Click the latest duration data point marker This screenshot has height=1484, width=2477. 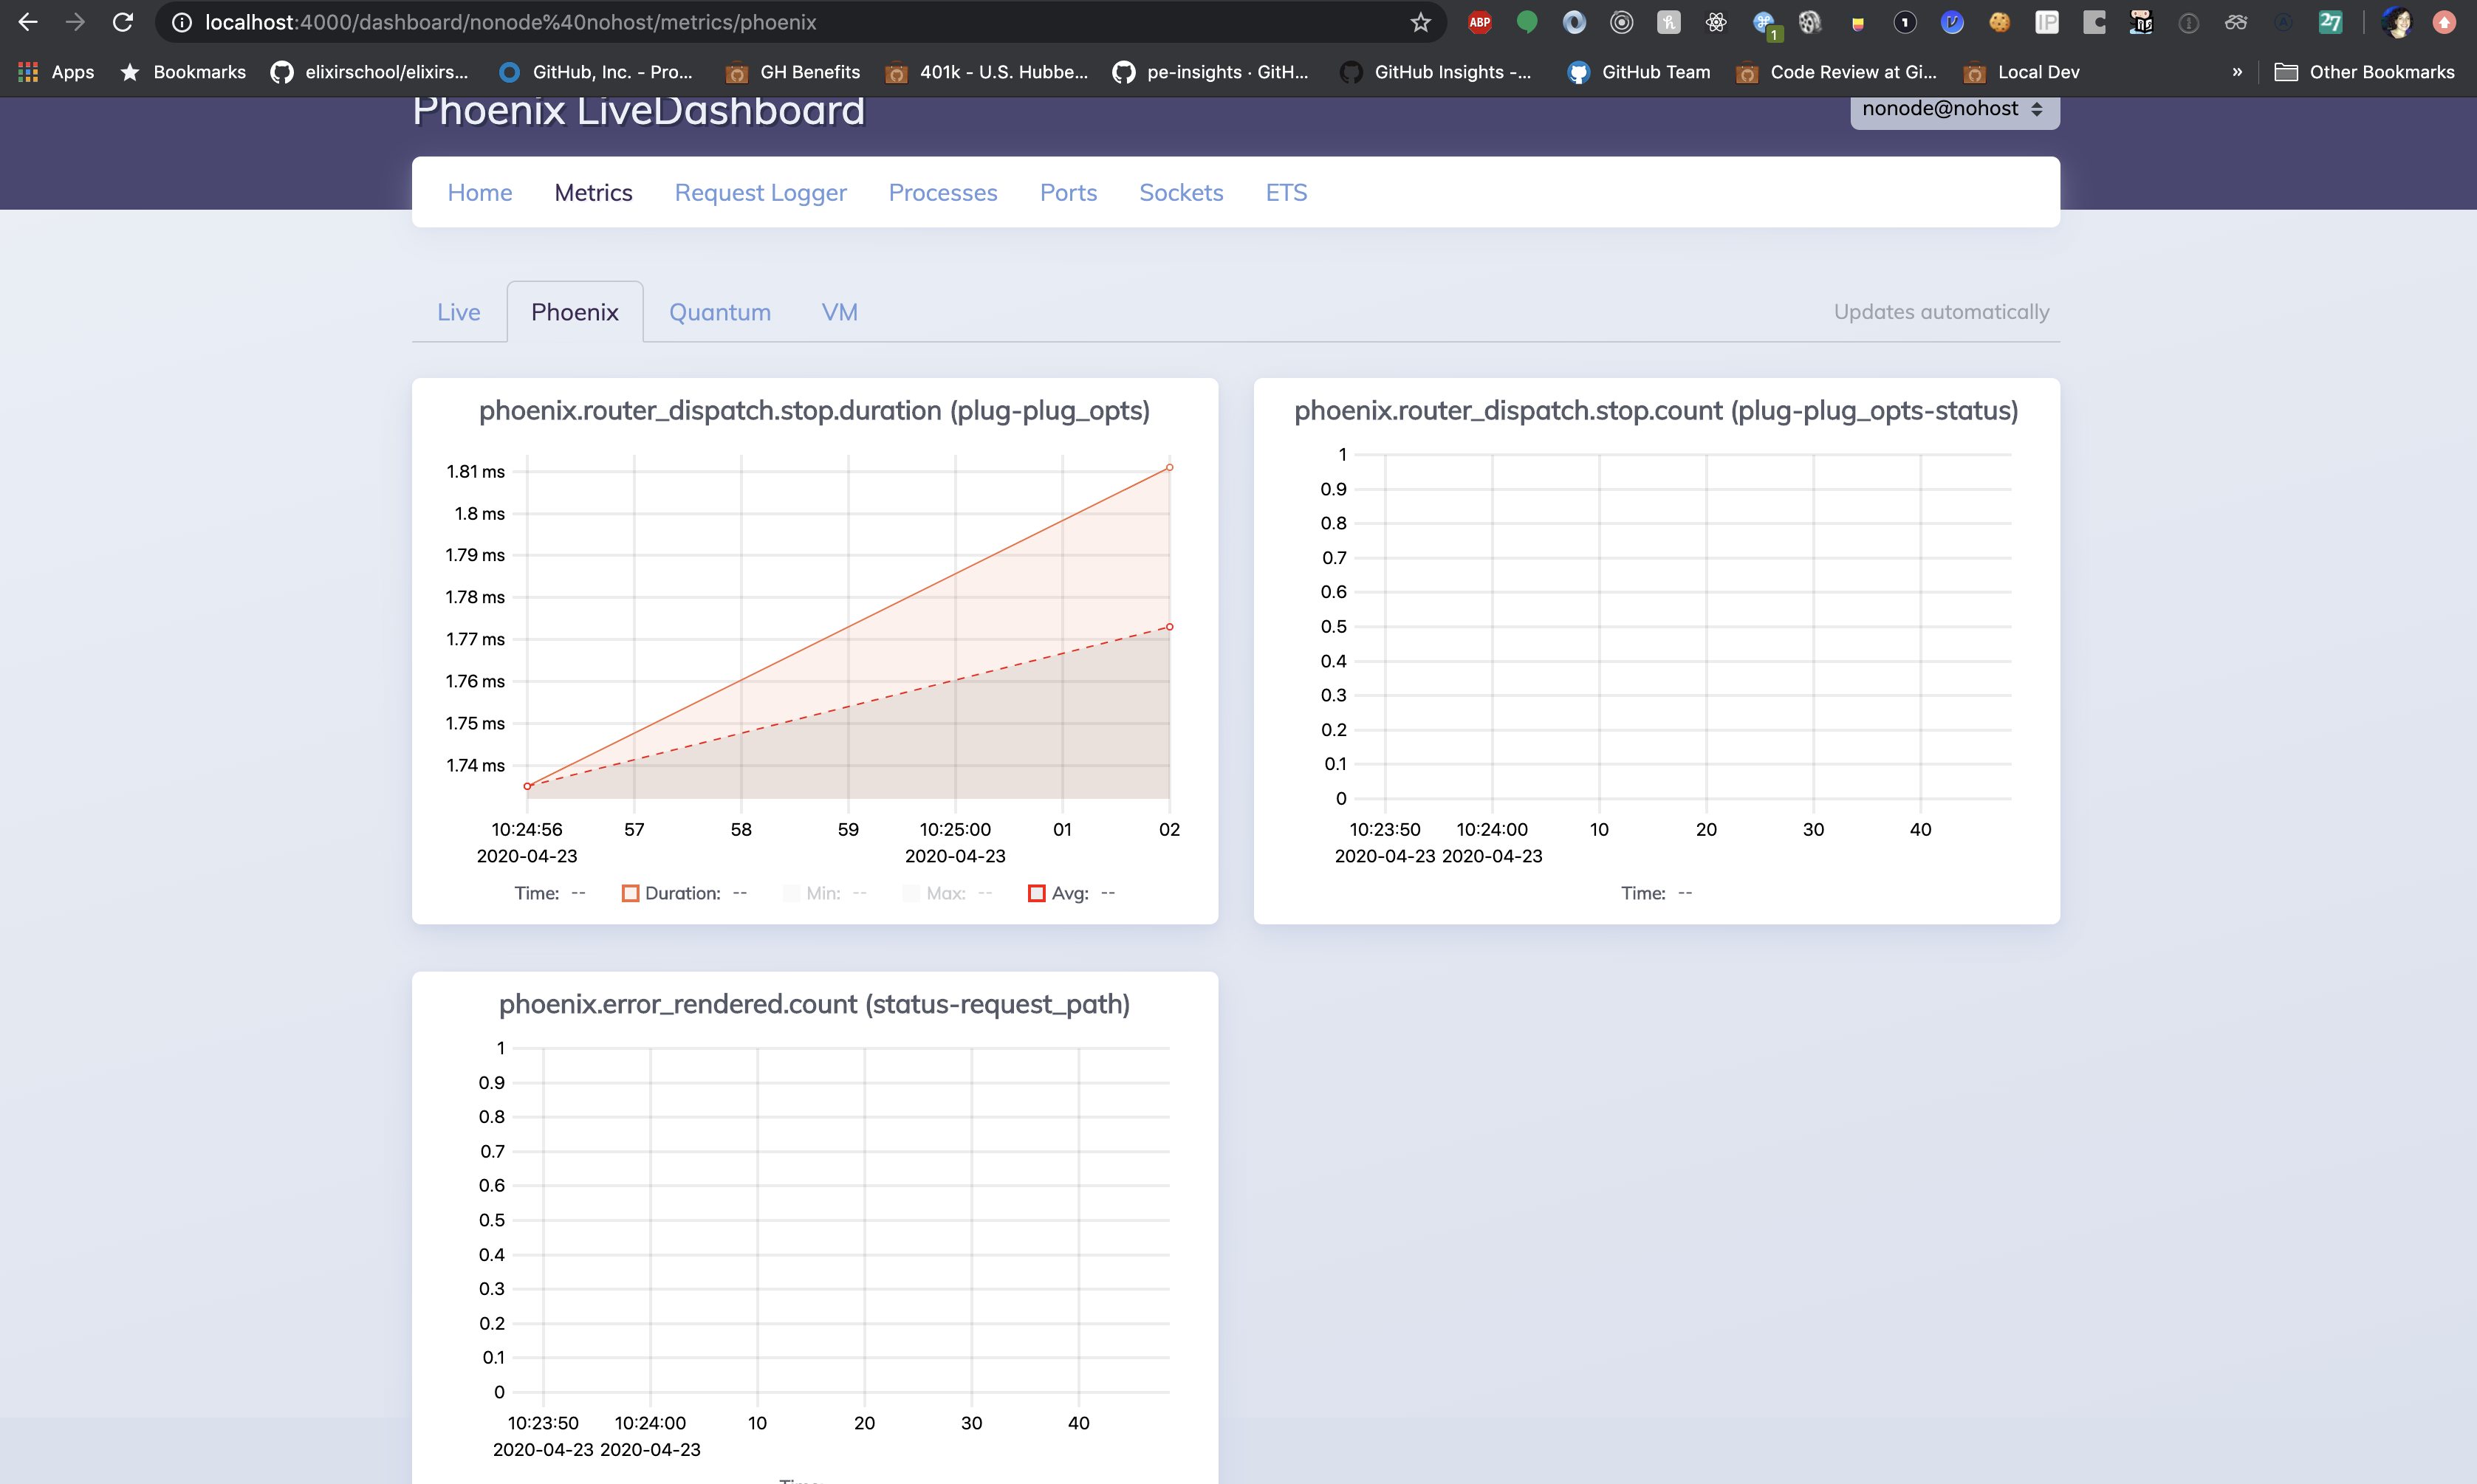(x=1169, y=468)
